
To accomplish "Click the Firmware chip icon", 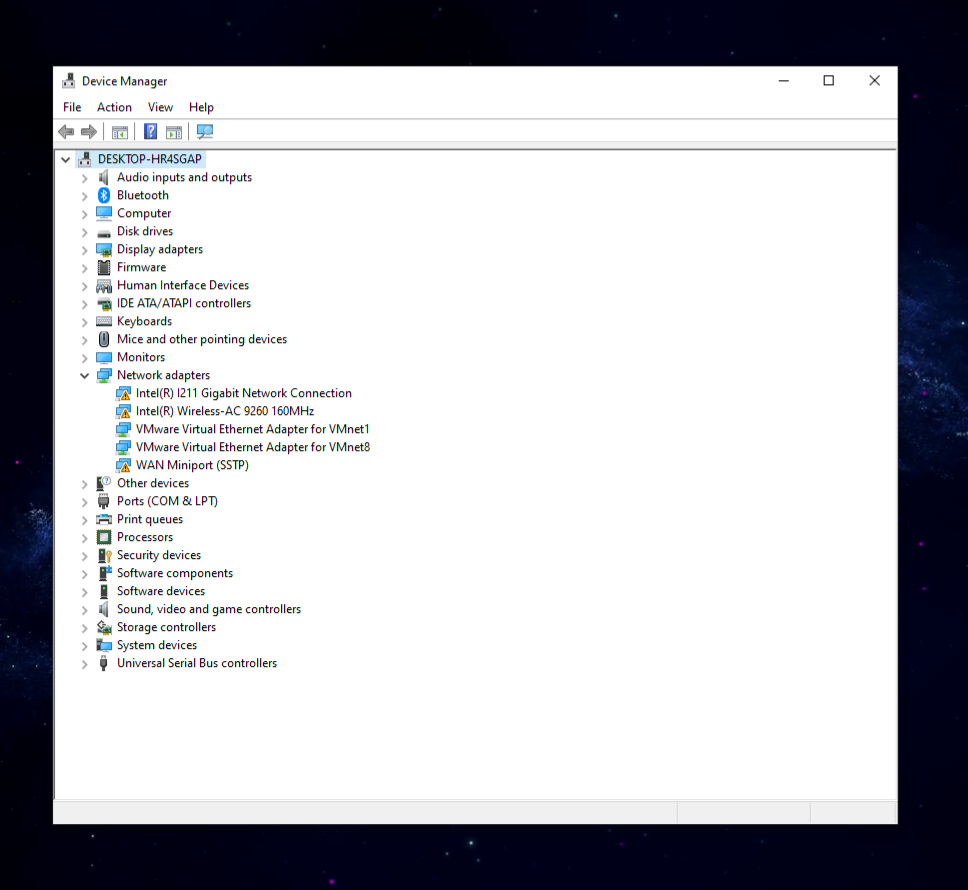I will (104, 267).
